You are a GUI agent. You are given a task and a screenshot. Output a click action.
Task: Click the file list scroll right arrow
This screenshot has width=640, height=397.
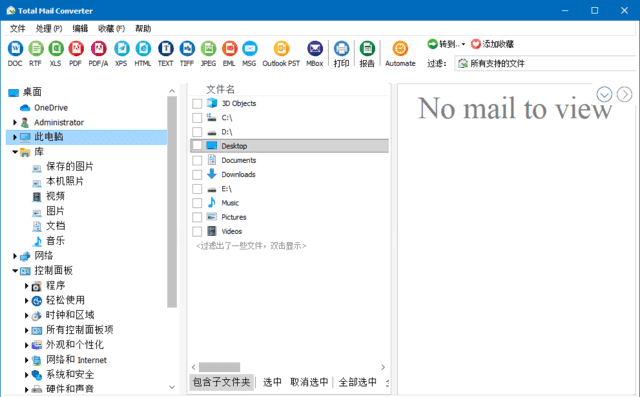(x=383, y=367)
